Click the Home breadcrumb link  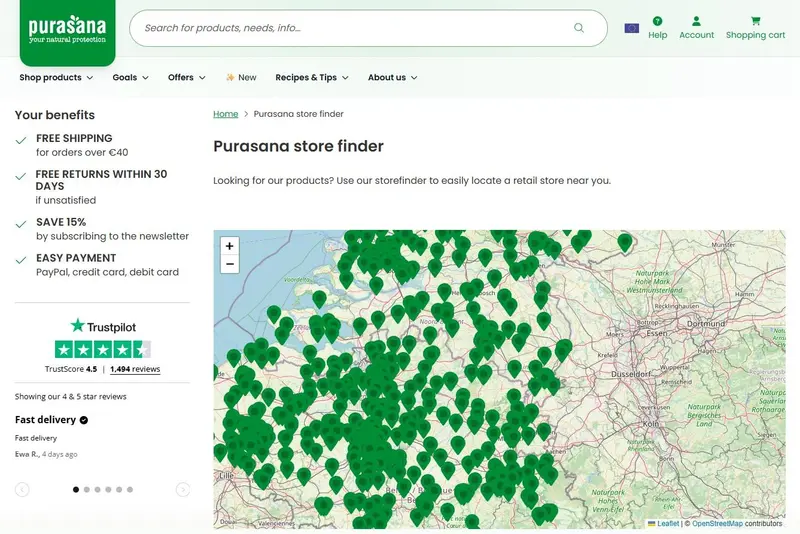point(226,114)
